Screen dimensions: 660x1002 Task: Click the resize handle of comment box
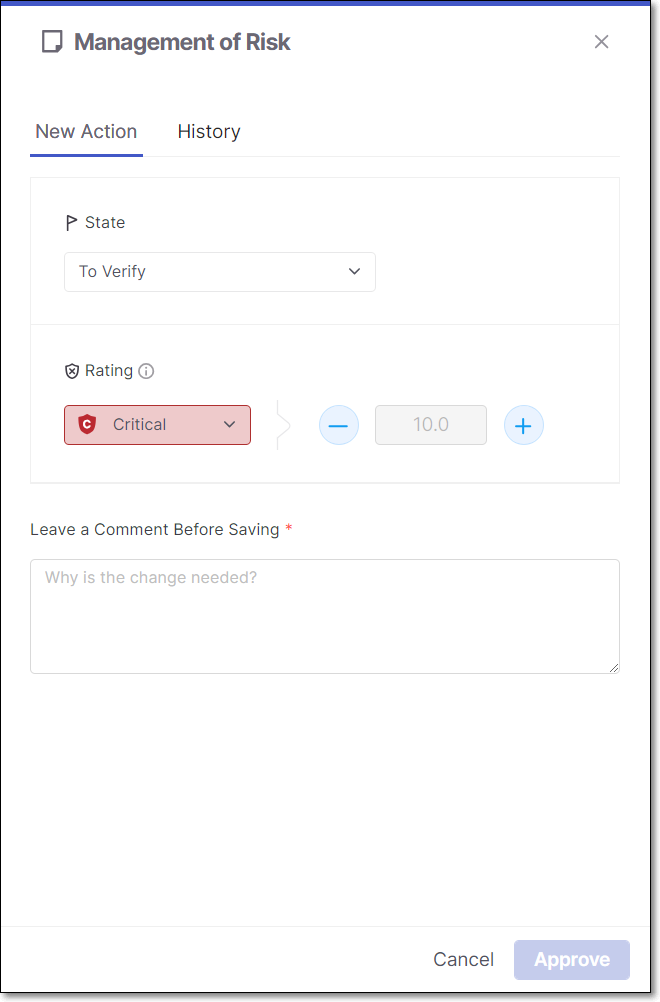pyautogui.click(x=613, y=668)
